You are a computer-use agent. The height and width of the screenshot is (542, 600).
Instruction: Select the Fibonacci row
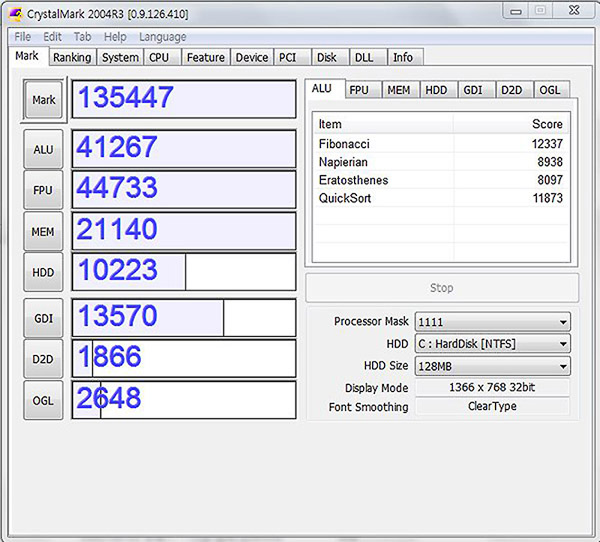(x=441, y=144)
